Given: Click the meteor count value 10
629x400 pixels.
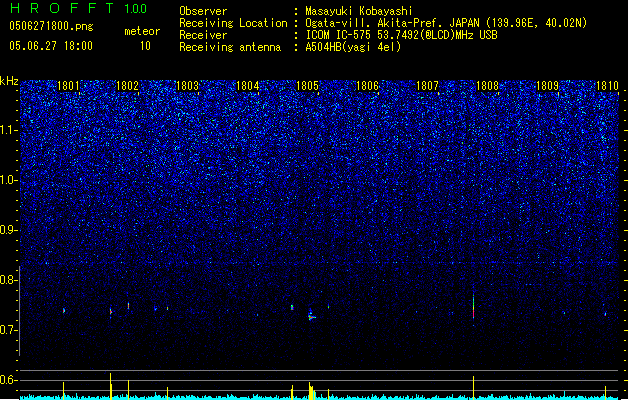Looking at the screenshot, I should tap(145, 46).
